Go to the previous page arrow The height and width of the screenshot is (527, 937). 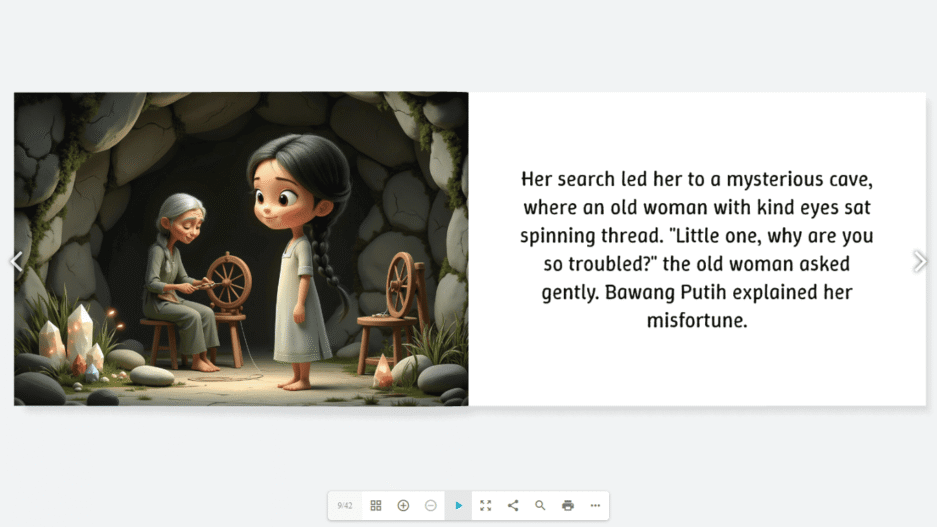(x=16, y=261)
